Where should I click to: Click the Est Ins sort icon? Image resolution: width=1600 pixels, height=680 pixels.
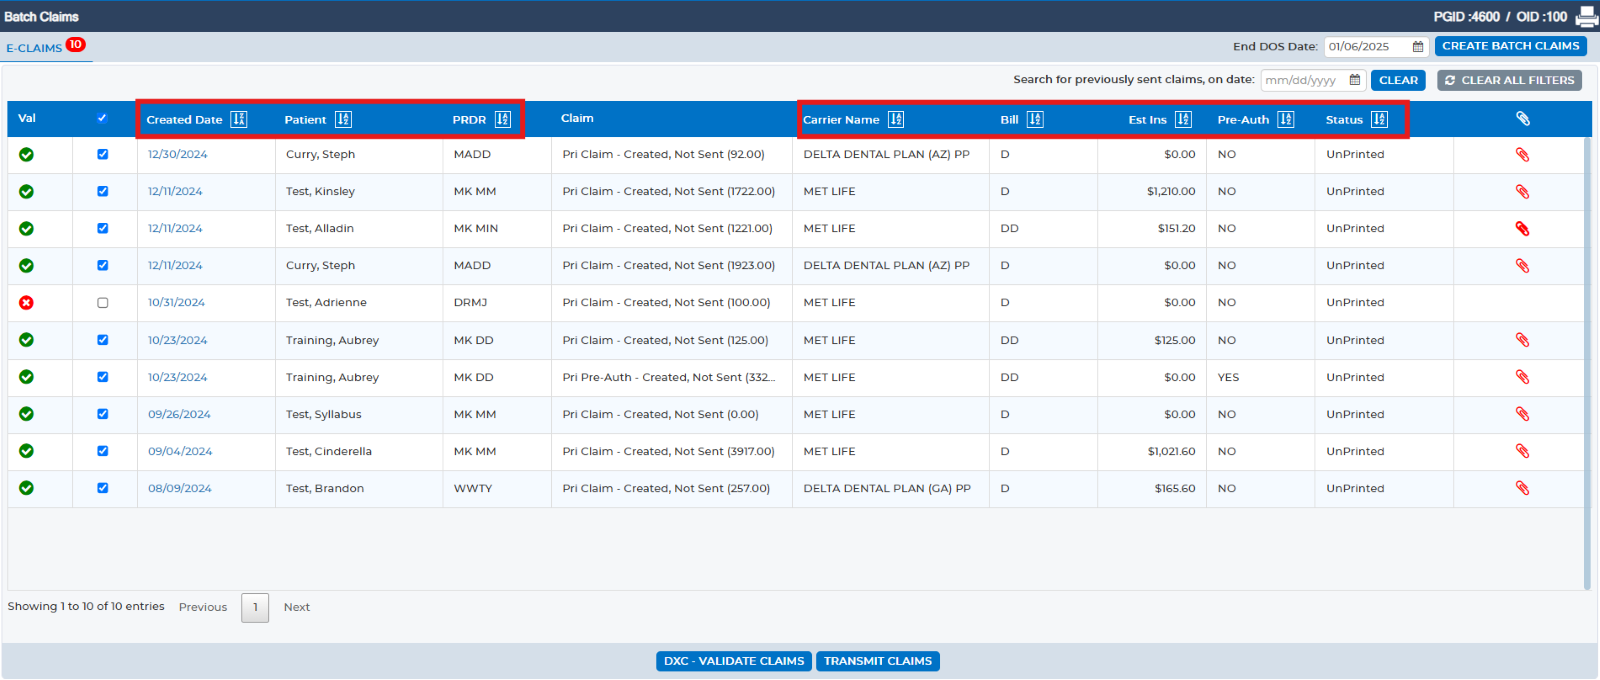[x=1183, y=119]
